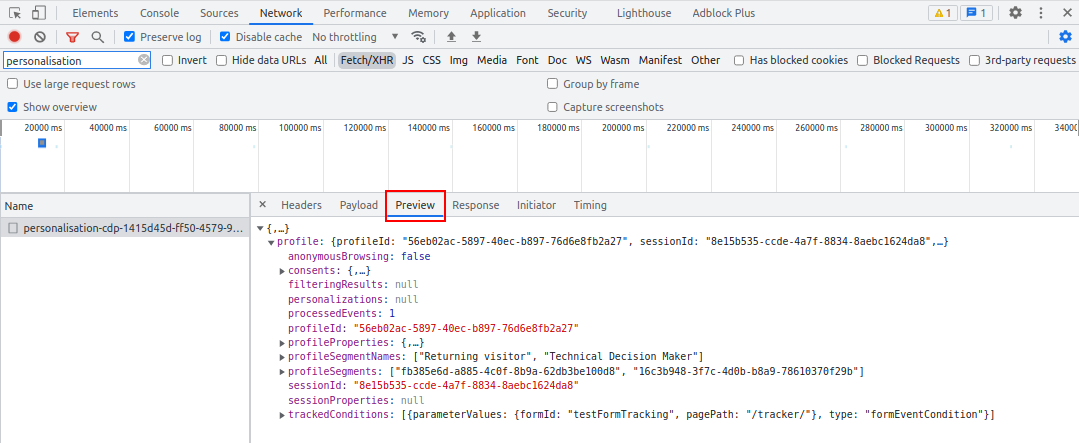
Task: Switch to the Elements panel tab
Action: [x=95, y=13]
